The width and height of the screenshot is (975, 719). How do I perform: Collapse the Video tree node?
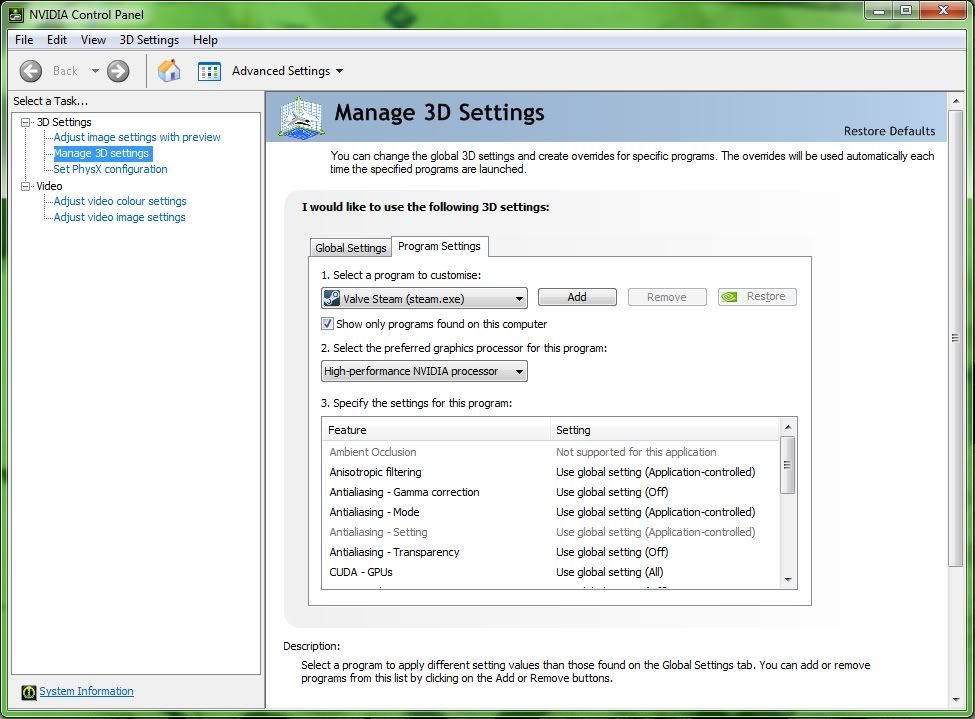pyautogui.click(x=25, y=186)
